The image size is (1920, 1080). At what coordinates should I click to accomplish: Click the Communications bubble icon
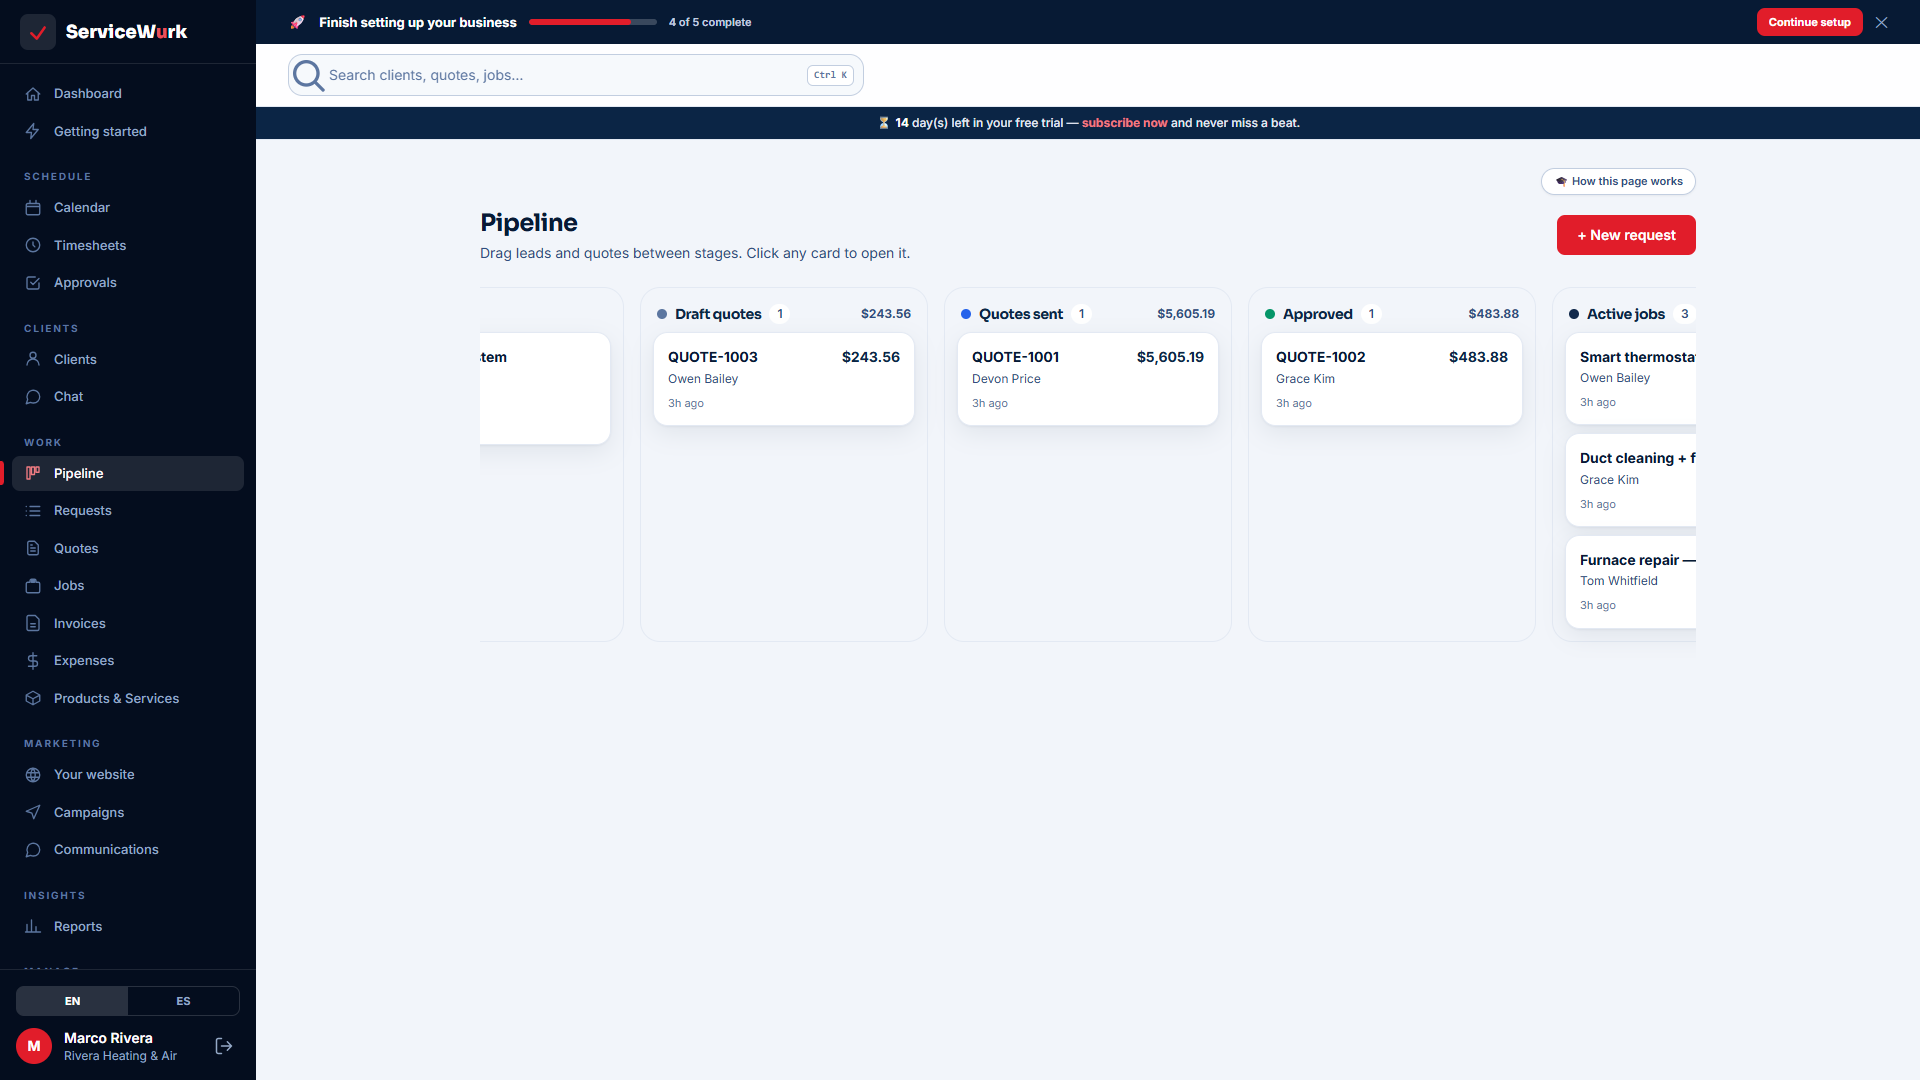point(33,850)
